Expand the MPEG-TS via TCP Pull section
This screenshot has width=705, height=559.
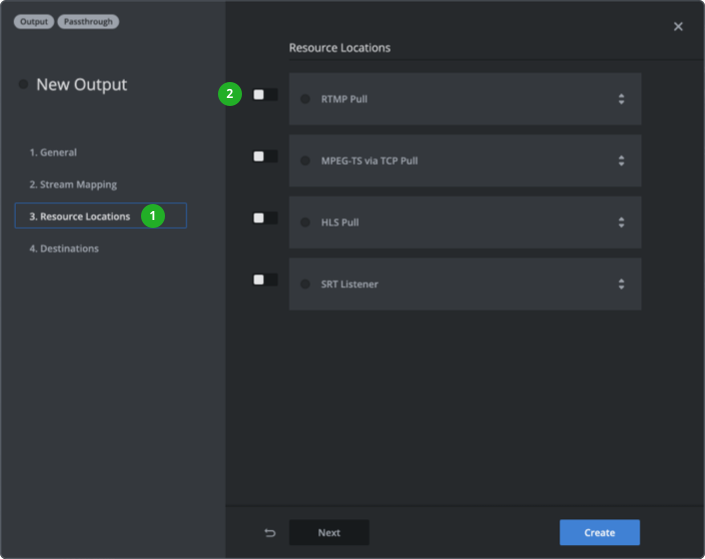tap(621, 161)
